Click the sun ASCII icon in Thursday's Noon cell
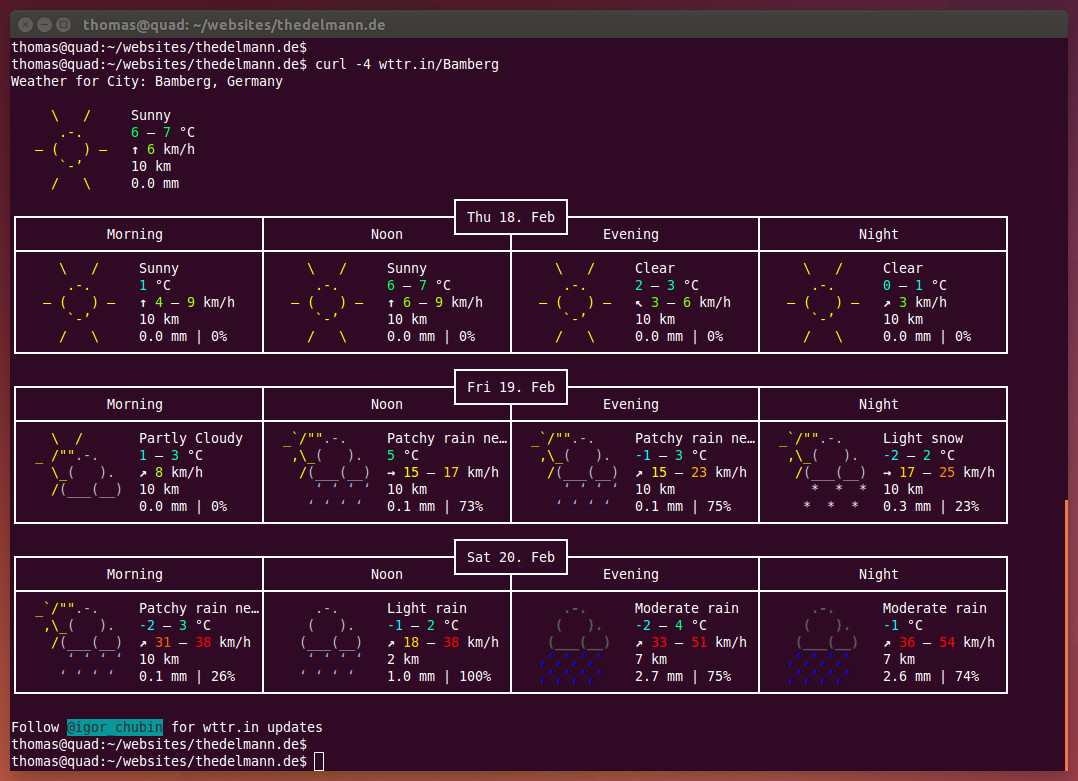This screenshot has width=1078, height=781. 327,302
